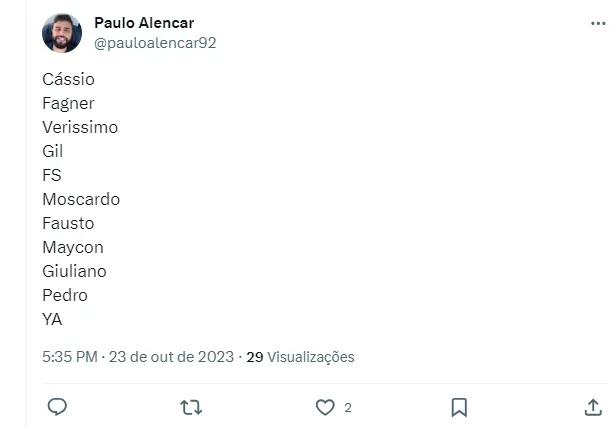Open the 29 Visualizações view count
The image size is (612, 429).
[x=300, y=357]
